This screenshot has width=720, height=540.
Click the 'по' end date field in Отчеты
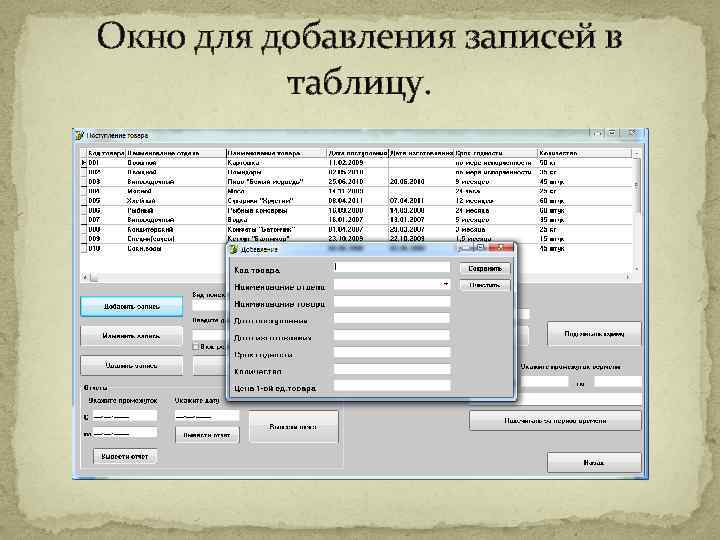click(x=124, y=433)
